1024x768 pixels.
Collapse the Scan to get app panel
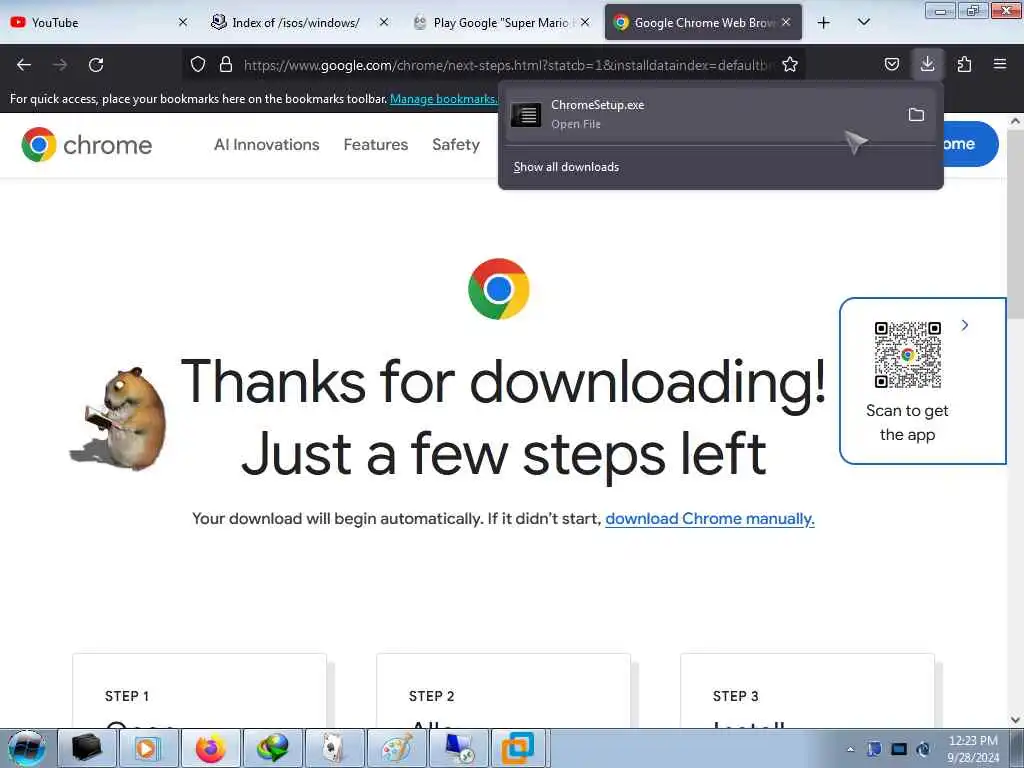click(x=965, y=325)
